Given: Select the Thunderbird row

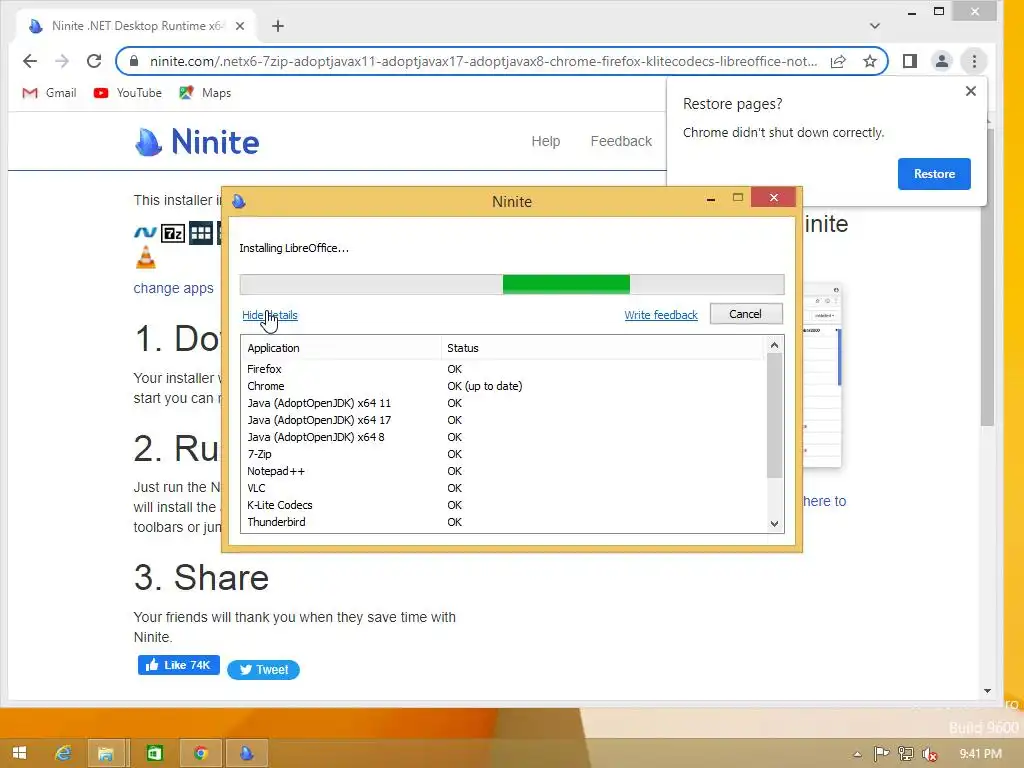Looking at the screenshot, I should (x=503, y=522).
